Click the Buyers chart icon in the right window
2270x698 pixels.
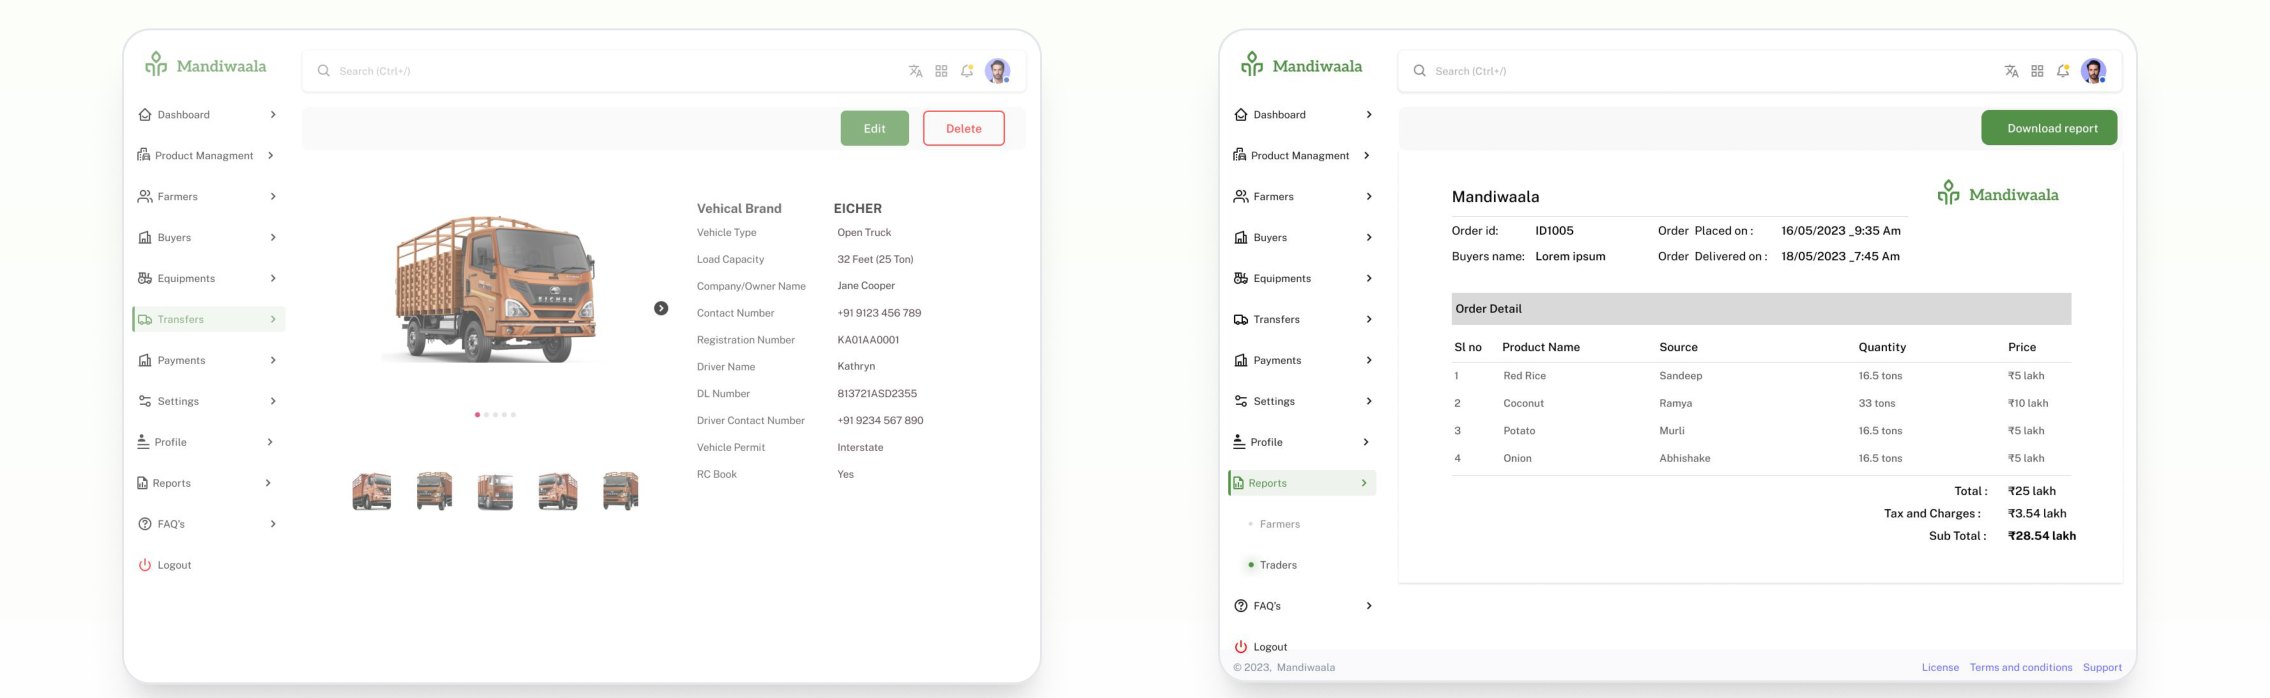pos(1241,237)
